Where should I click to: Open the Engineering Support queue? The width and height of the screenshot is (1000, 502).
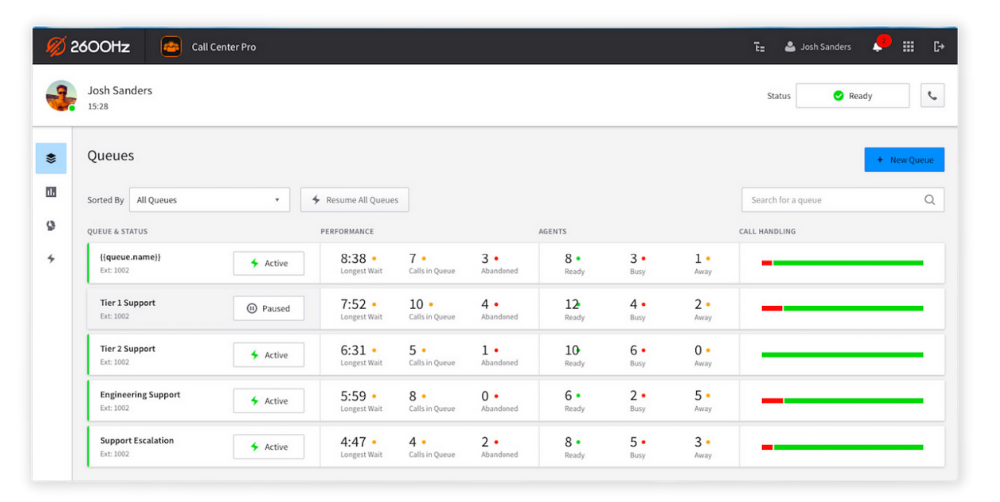[x=516, y=401]
